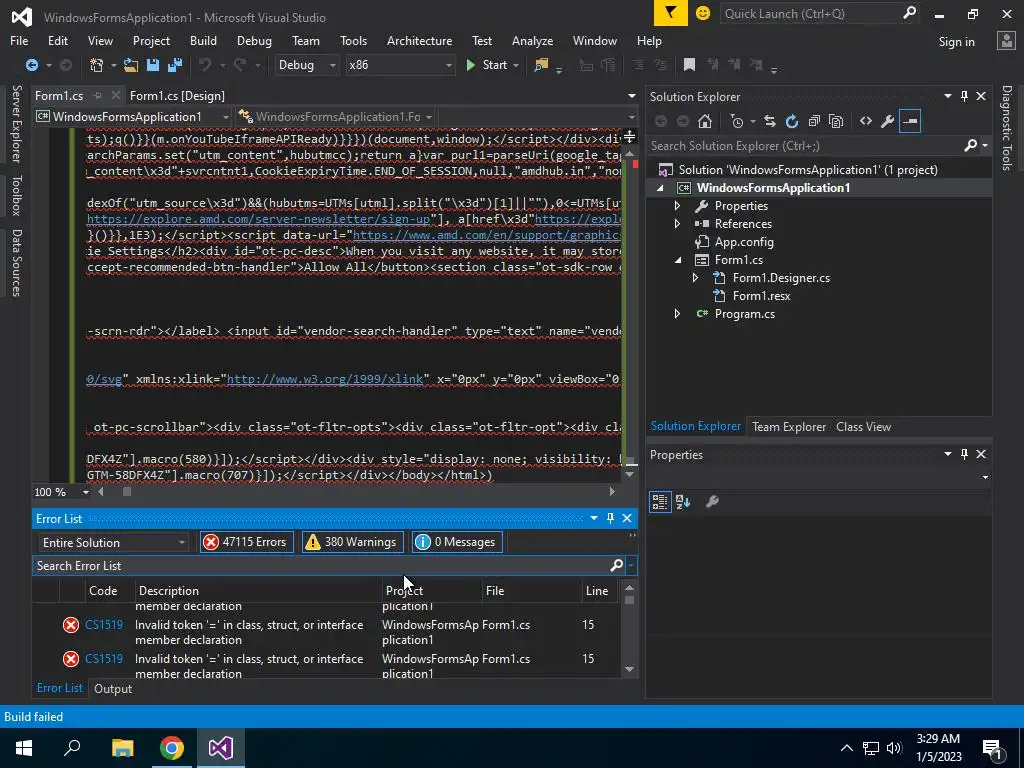Click the Solution Explorer Home icon
Screen dimensions: 1024x768
pyautogui.click(x=705, y=121)
